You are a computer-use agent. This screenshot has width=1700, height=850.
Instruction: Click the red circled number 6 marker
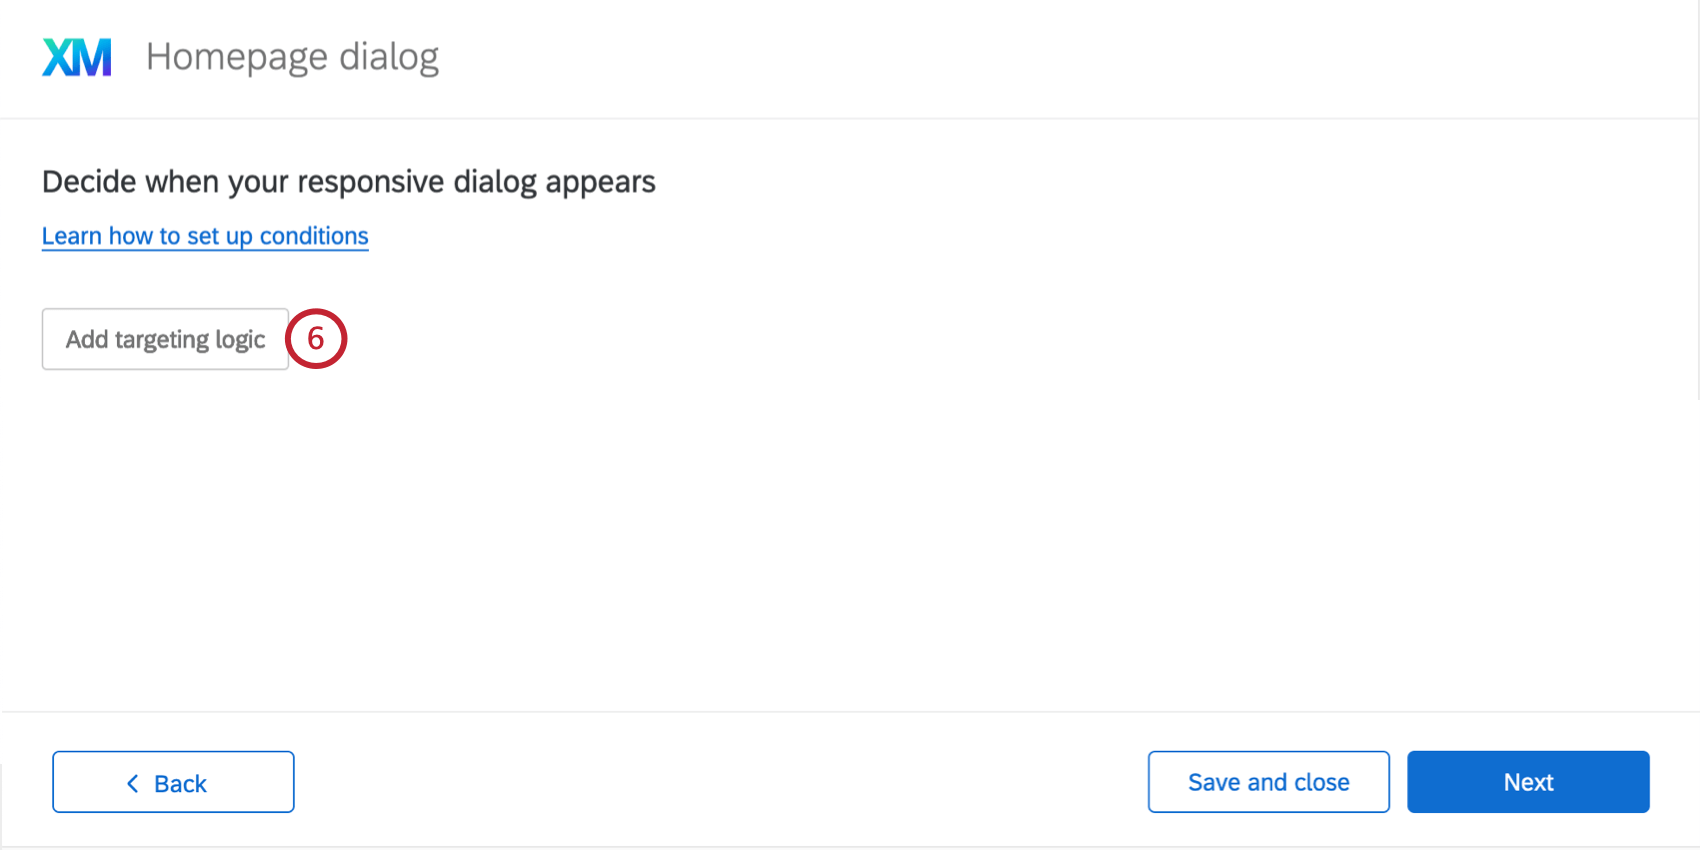click(x=316, y=339)
